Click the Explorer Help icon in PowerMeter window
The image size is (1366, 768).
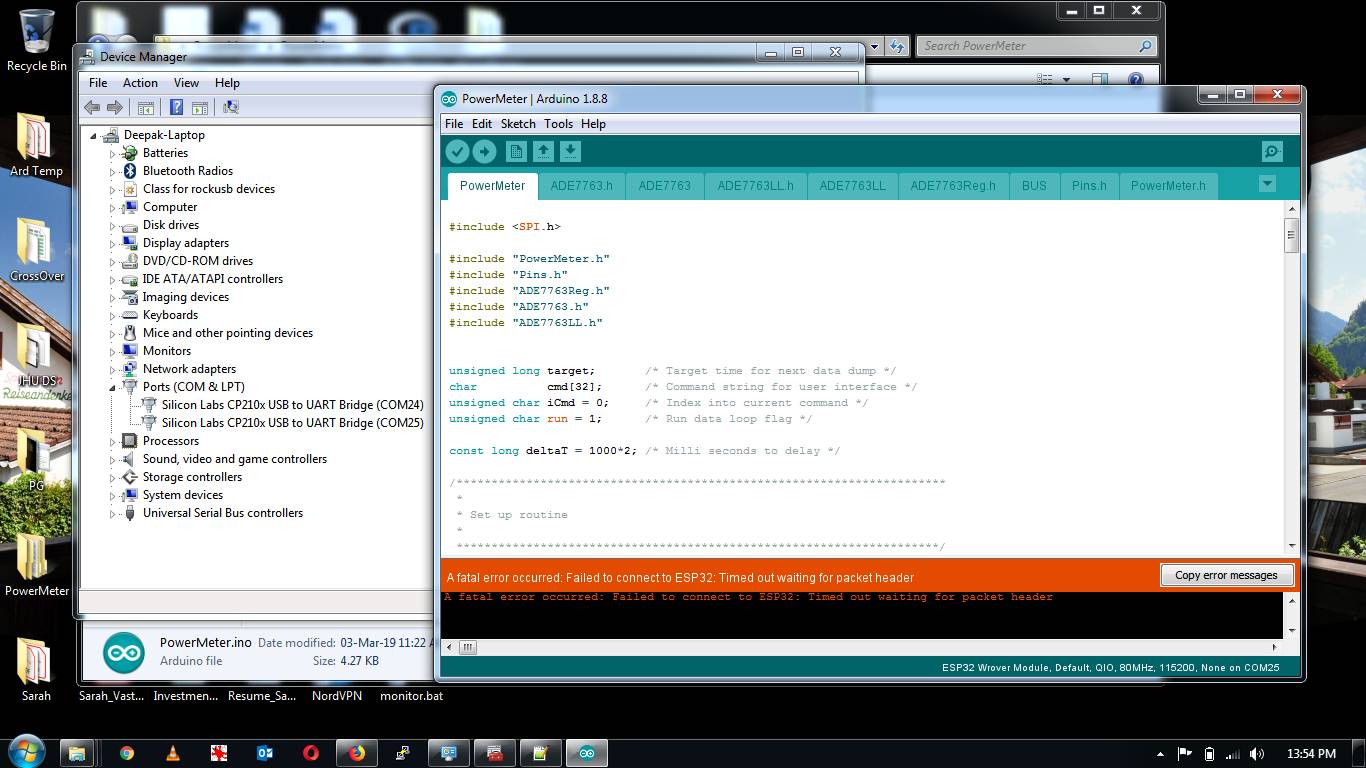click(x=1136, y=78)
